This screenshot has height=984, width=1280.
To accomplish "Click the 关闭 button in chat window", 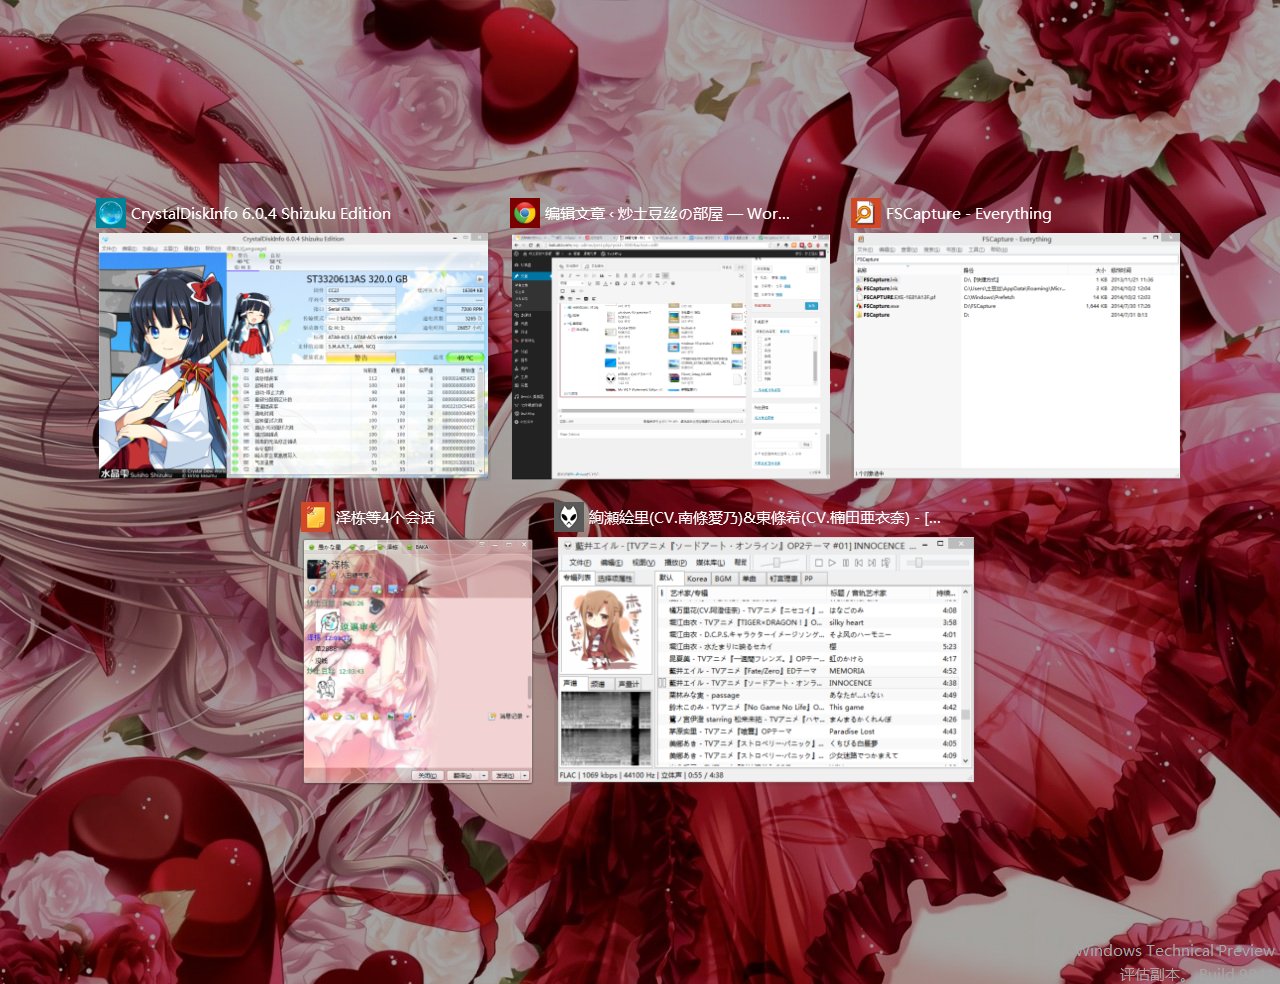I will point(427,775).
